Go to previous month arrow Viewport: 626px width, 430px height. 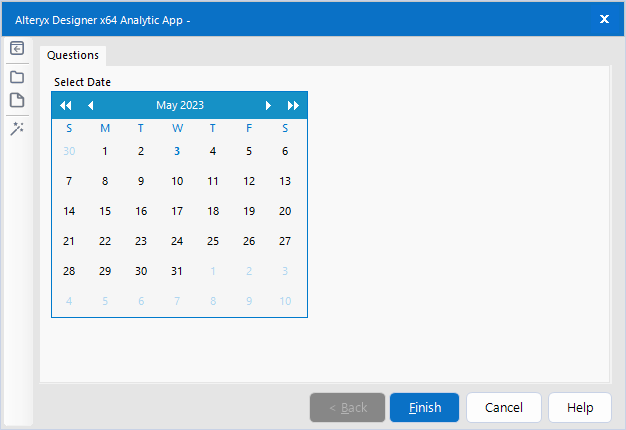[x=91, y=105]
